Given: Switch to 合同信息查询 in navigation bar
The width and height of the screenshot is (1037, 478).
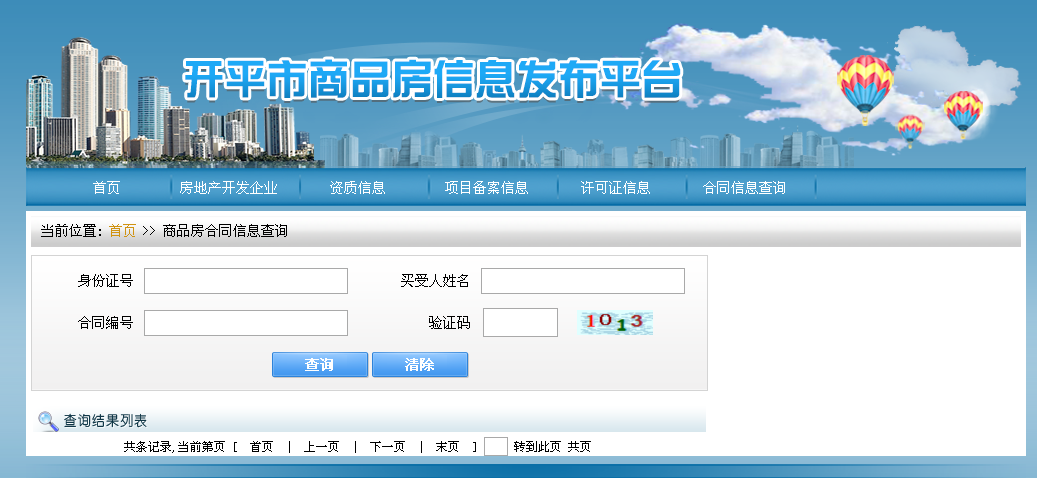Looking at the screenshot, I should [744, 188].
